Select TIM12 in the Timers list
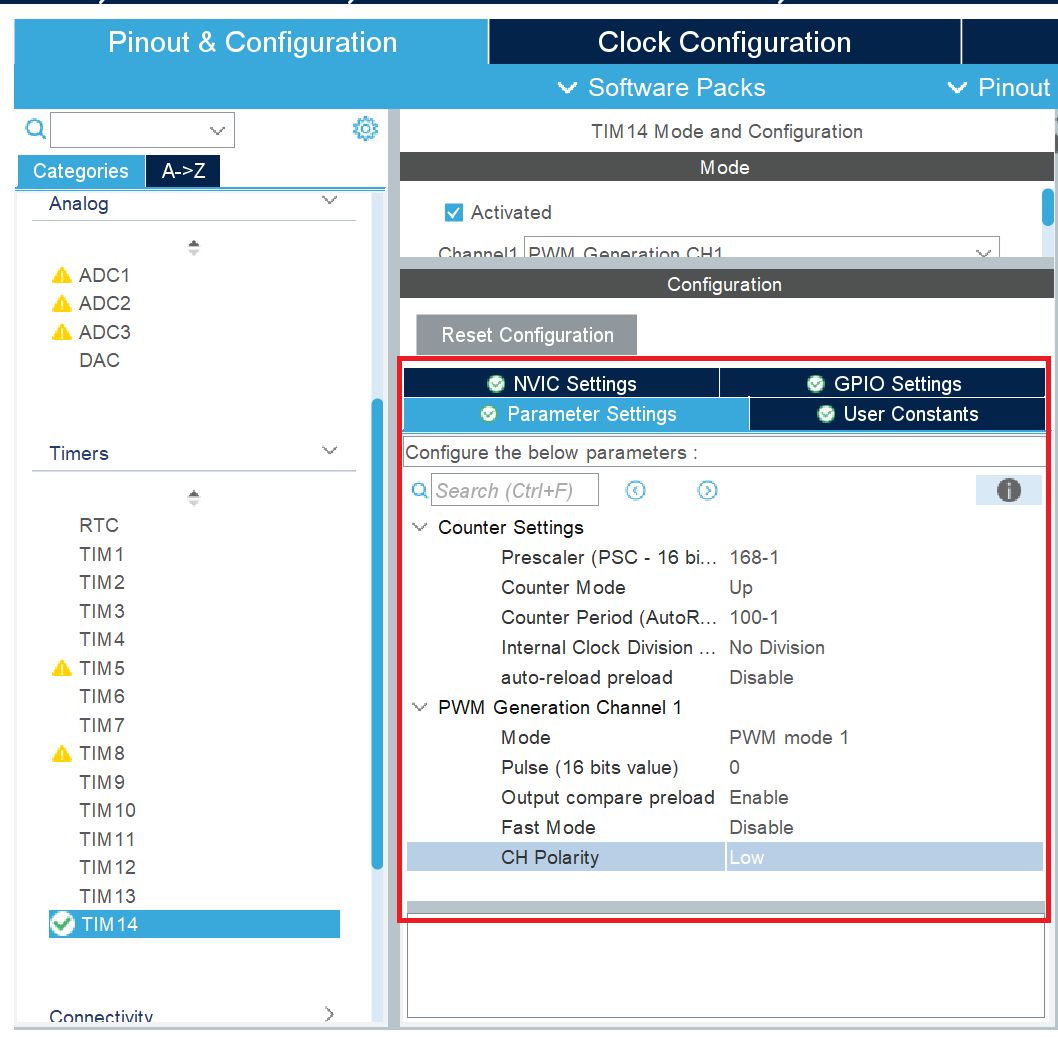Screen dimensions: 1058x1037 pos(107,867)
